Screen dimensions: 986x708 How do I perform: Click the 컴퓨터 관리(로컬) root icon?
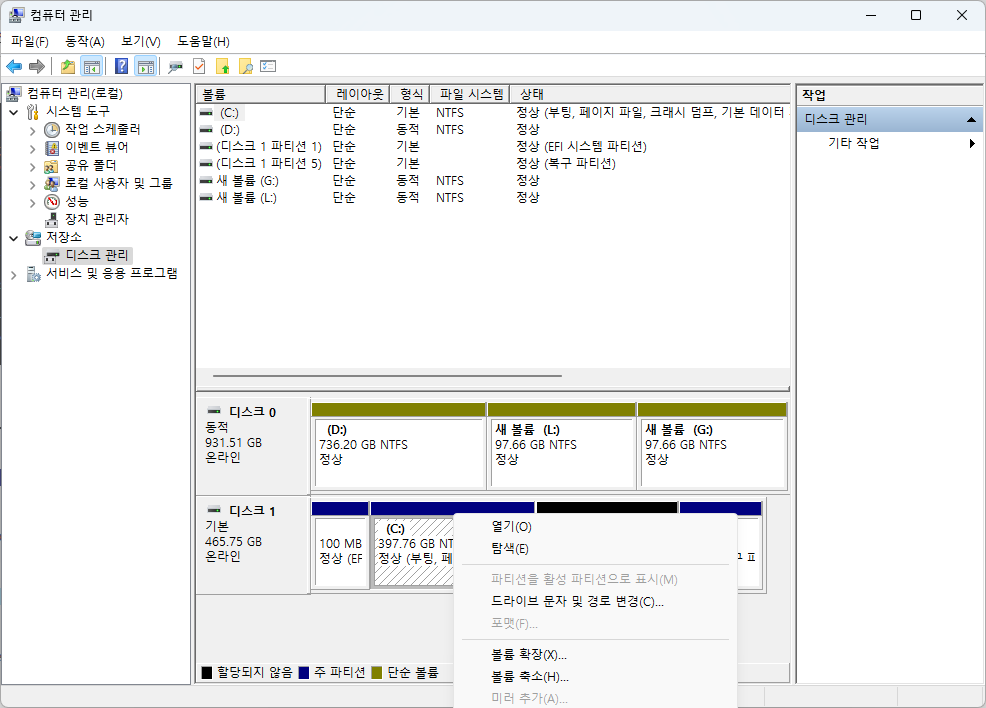(14, 94)
